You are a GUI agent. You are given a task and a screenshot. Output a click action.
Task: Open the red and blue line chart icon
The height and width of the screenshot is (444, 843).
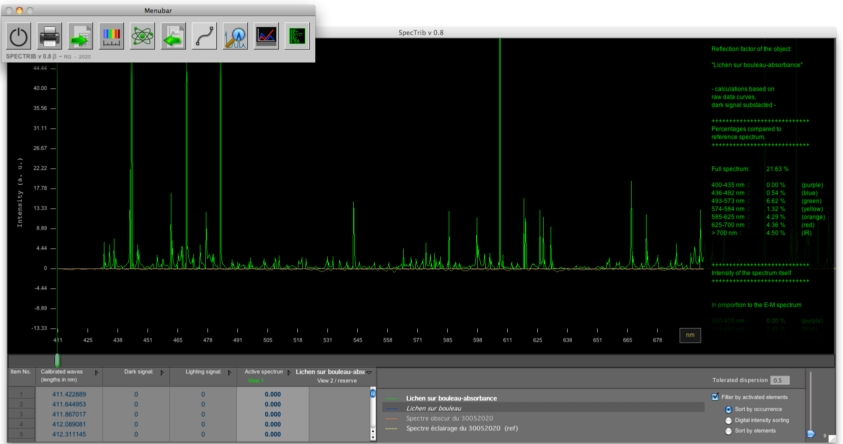click(266, 36)
